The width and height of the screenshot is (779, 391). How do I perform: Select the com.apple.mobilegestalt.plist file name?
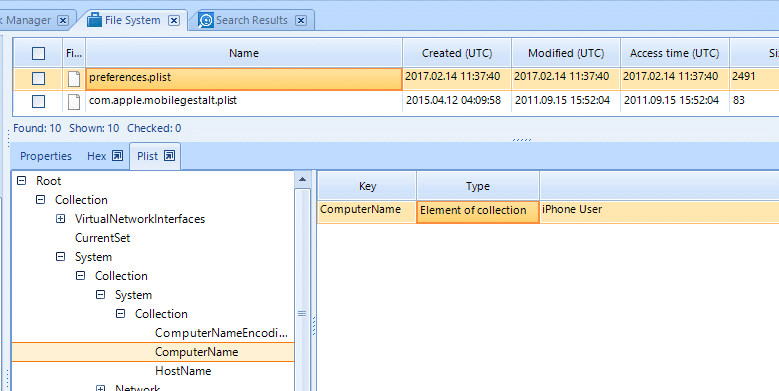[x=163, y=100]
